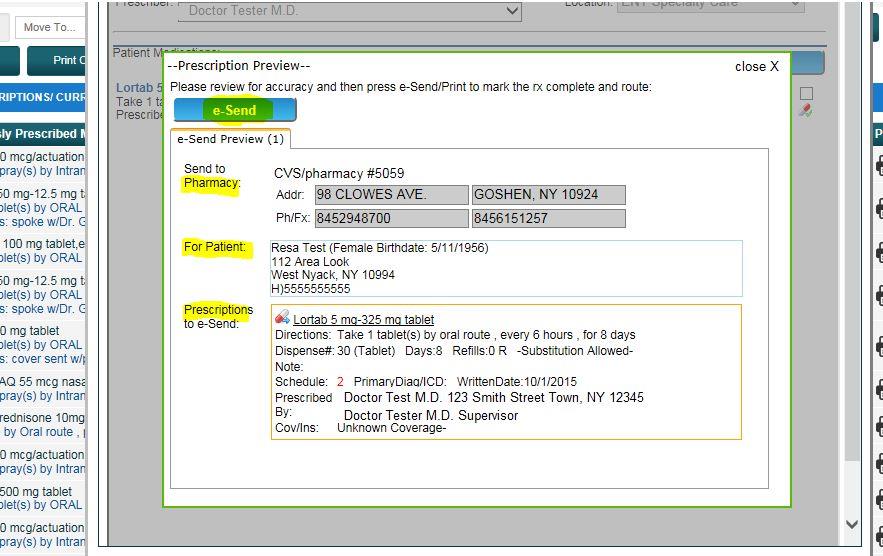Click the pill icon beside Lortab 5 mg-325 mg
883x556 pixels.
282,318
